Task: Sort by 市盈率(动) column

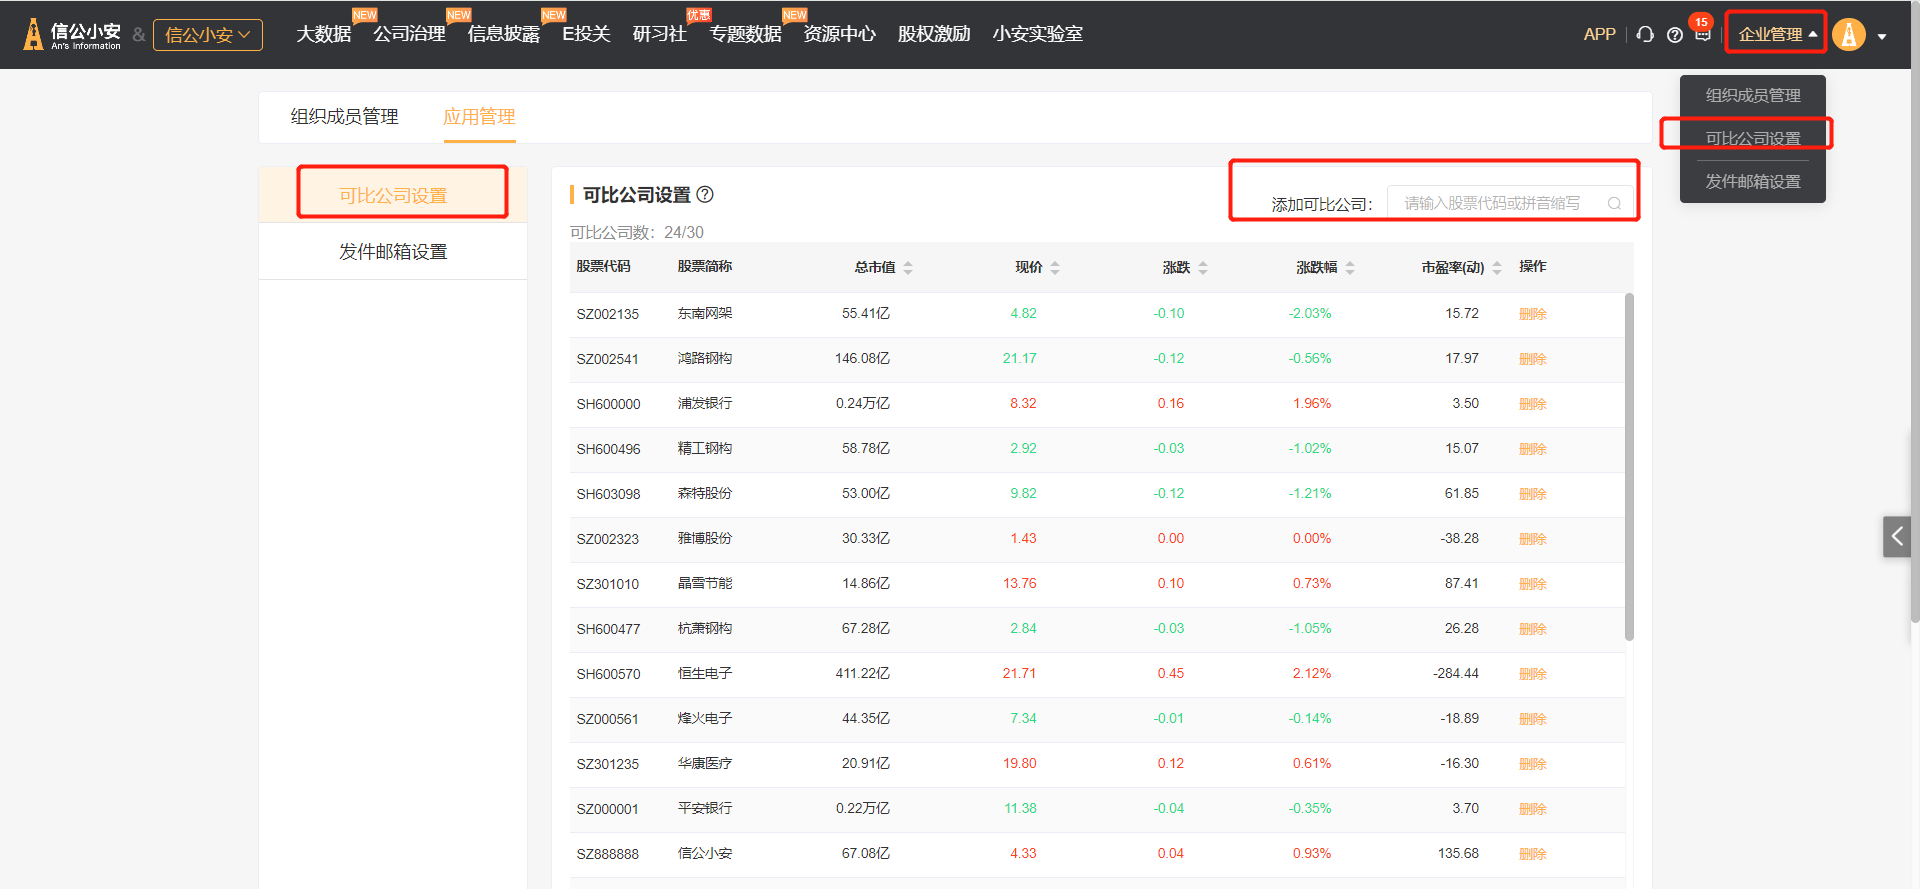Action: [x=1497, y=267]
